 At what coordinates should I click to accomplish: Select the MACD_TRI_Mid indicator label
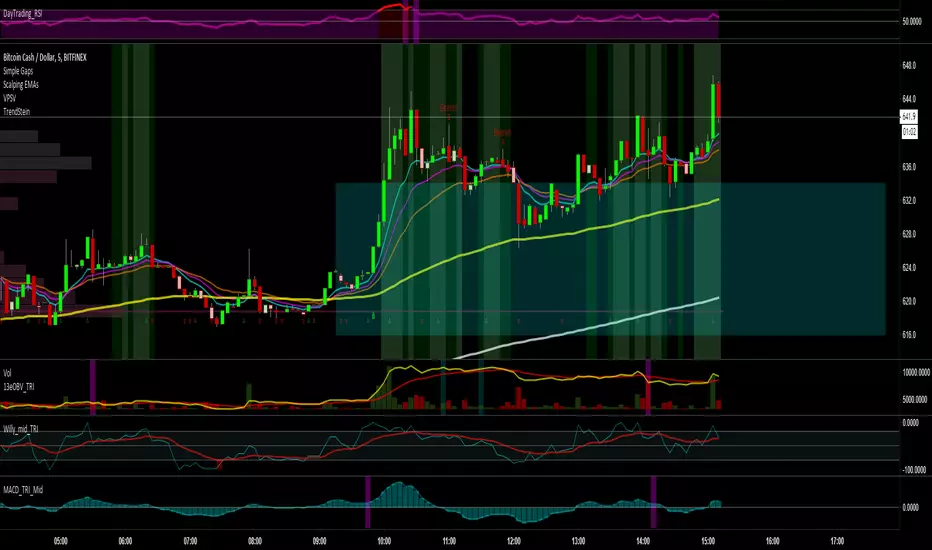tap(23, 490)
